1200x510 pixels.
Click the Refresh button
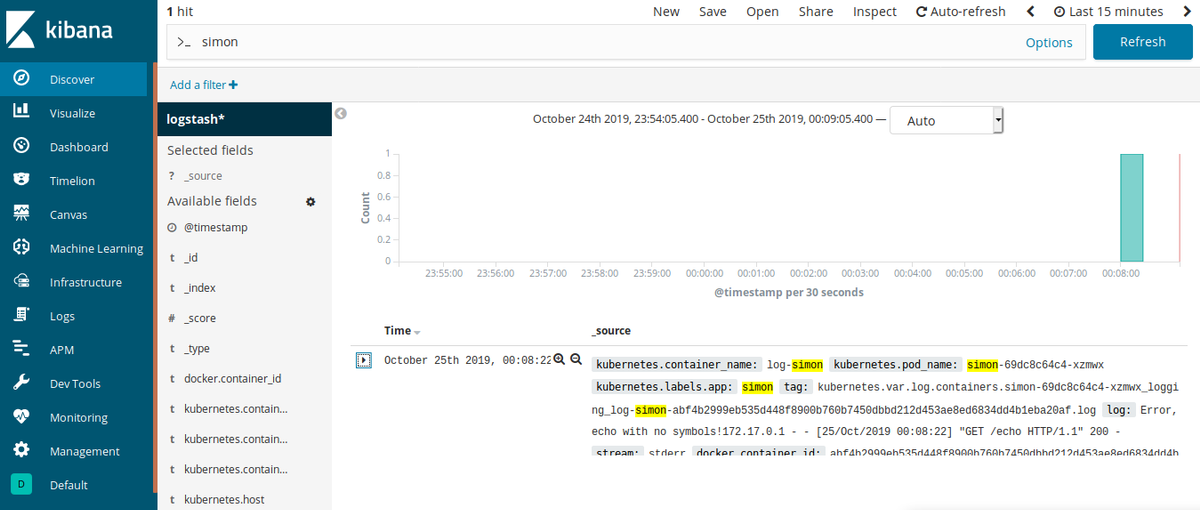tap(1142, 42)
